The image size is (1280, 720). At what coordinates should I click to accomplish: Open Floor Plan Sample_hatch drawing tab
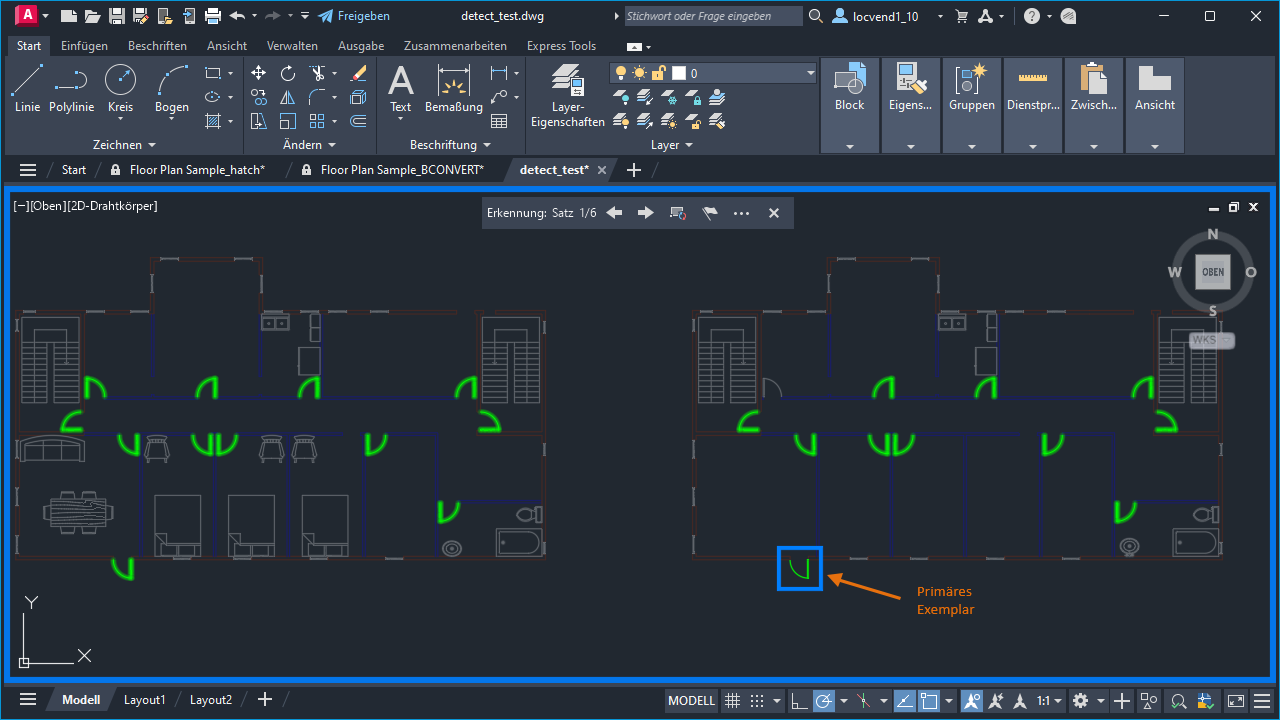tap(196, 170)
